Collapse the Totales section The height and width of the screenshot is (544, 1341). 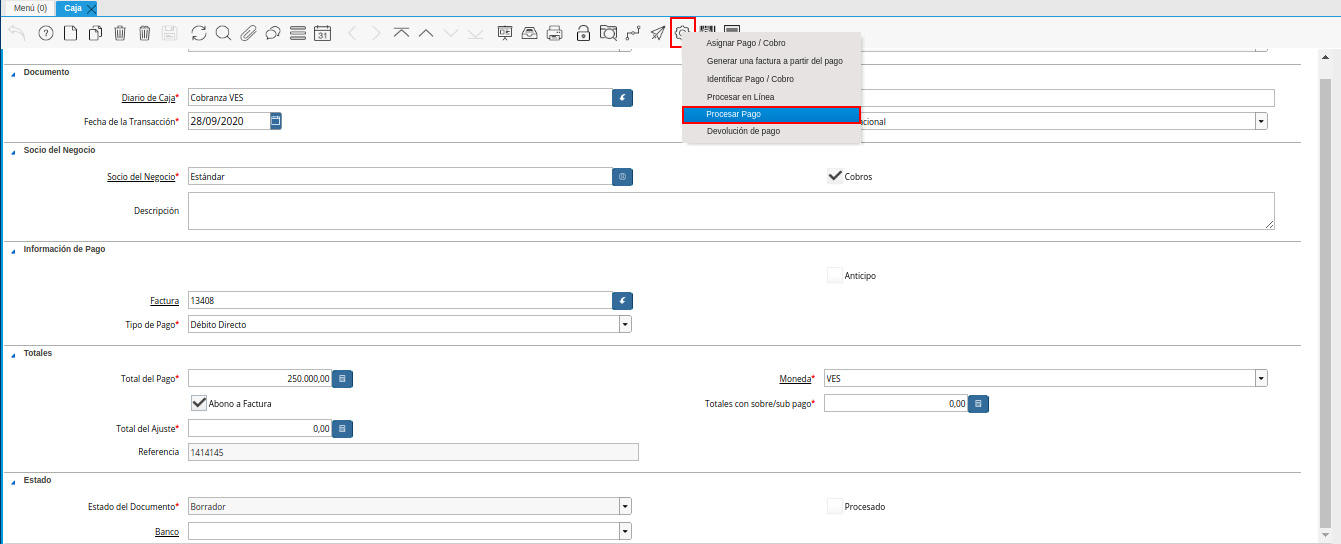pos(14,354)
